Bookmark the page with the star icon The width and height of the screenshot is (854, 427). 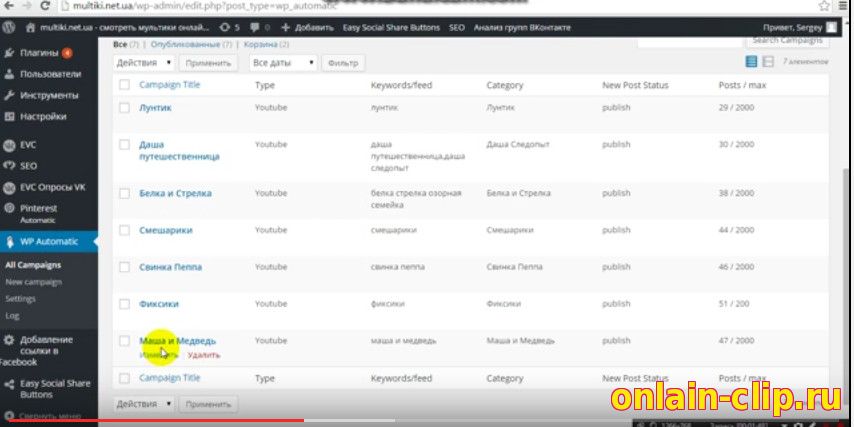click(x=824, y=7)
